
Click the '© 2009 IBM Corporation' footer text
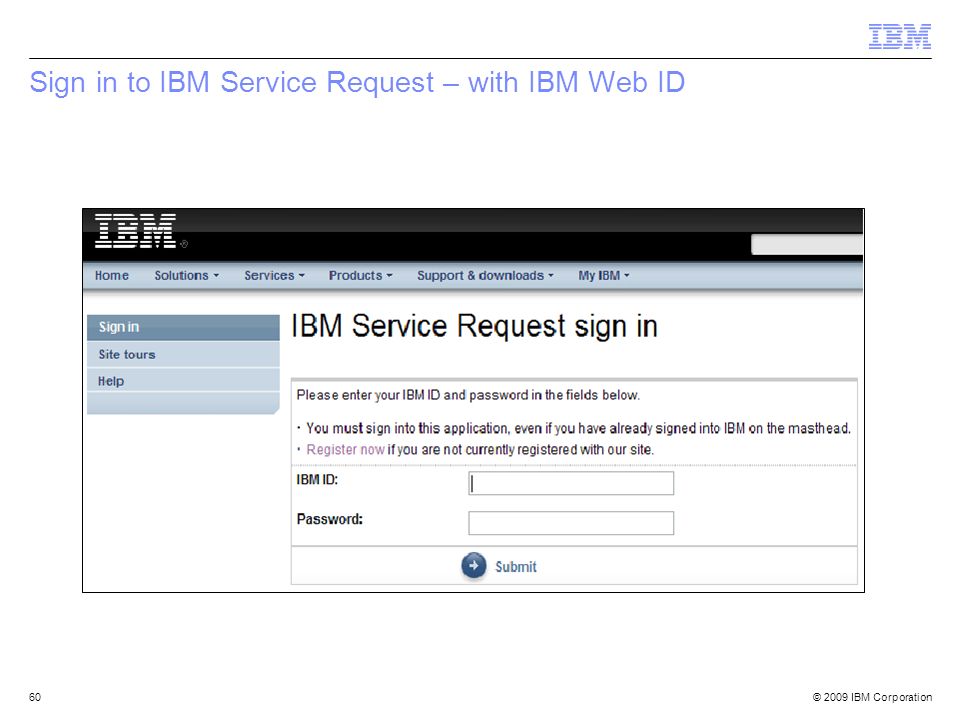coord(872,697)
